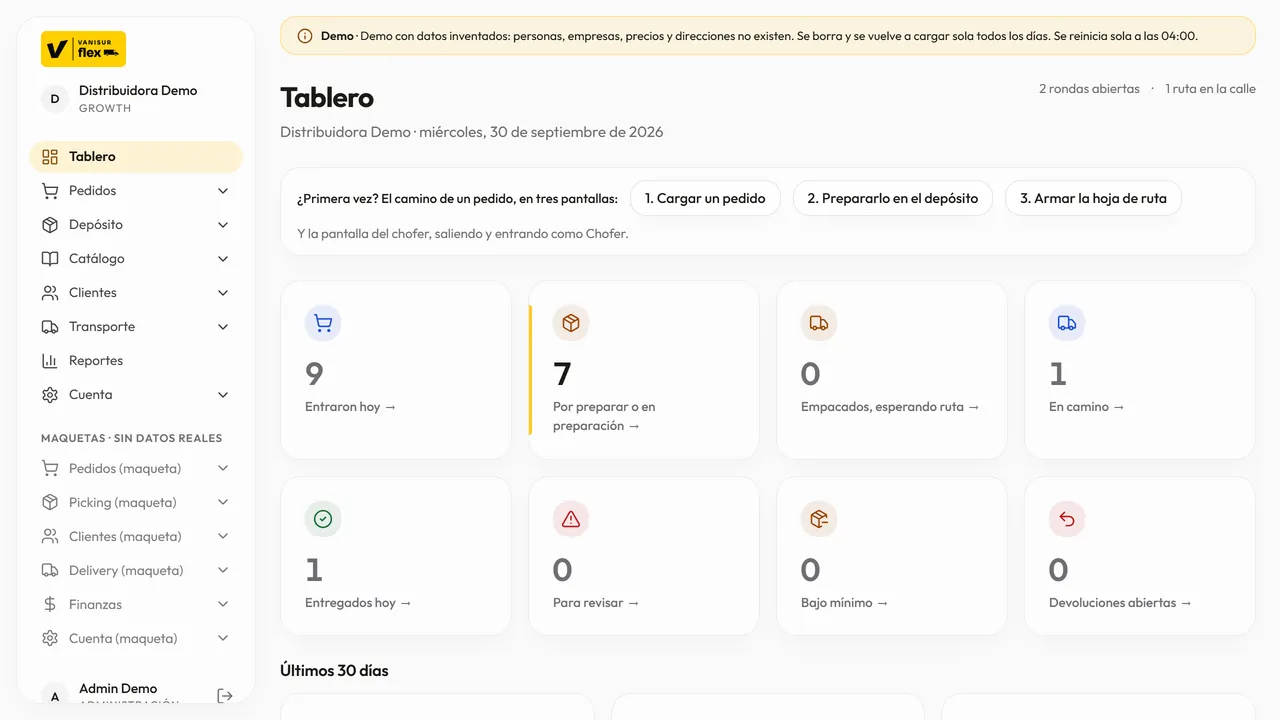Click the Vanisur flex logo
Screen dimensions: 1280x720
point(83,49)
